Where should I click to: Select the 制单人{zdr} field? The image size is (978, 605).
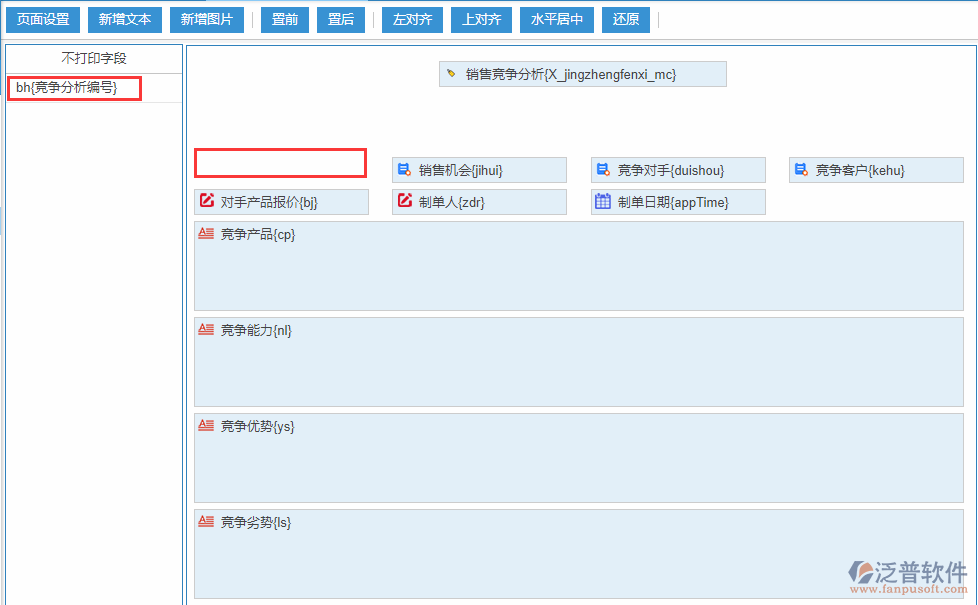point(479,202)
